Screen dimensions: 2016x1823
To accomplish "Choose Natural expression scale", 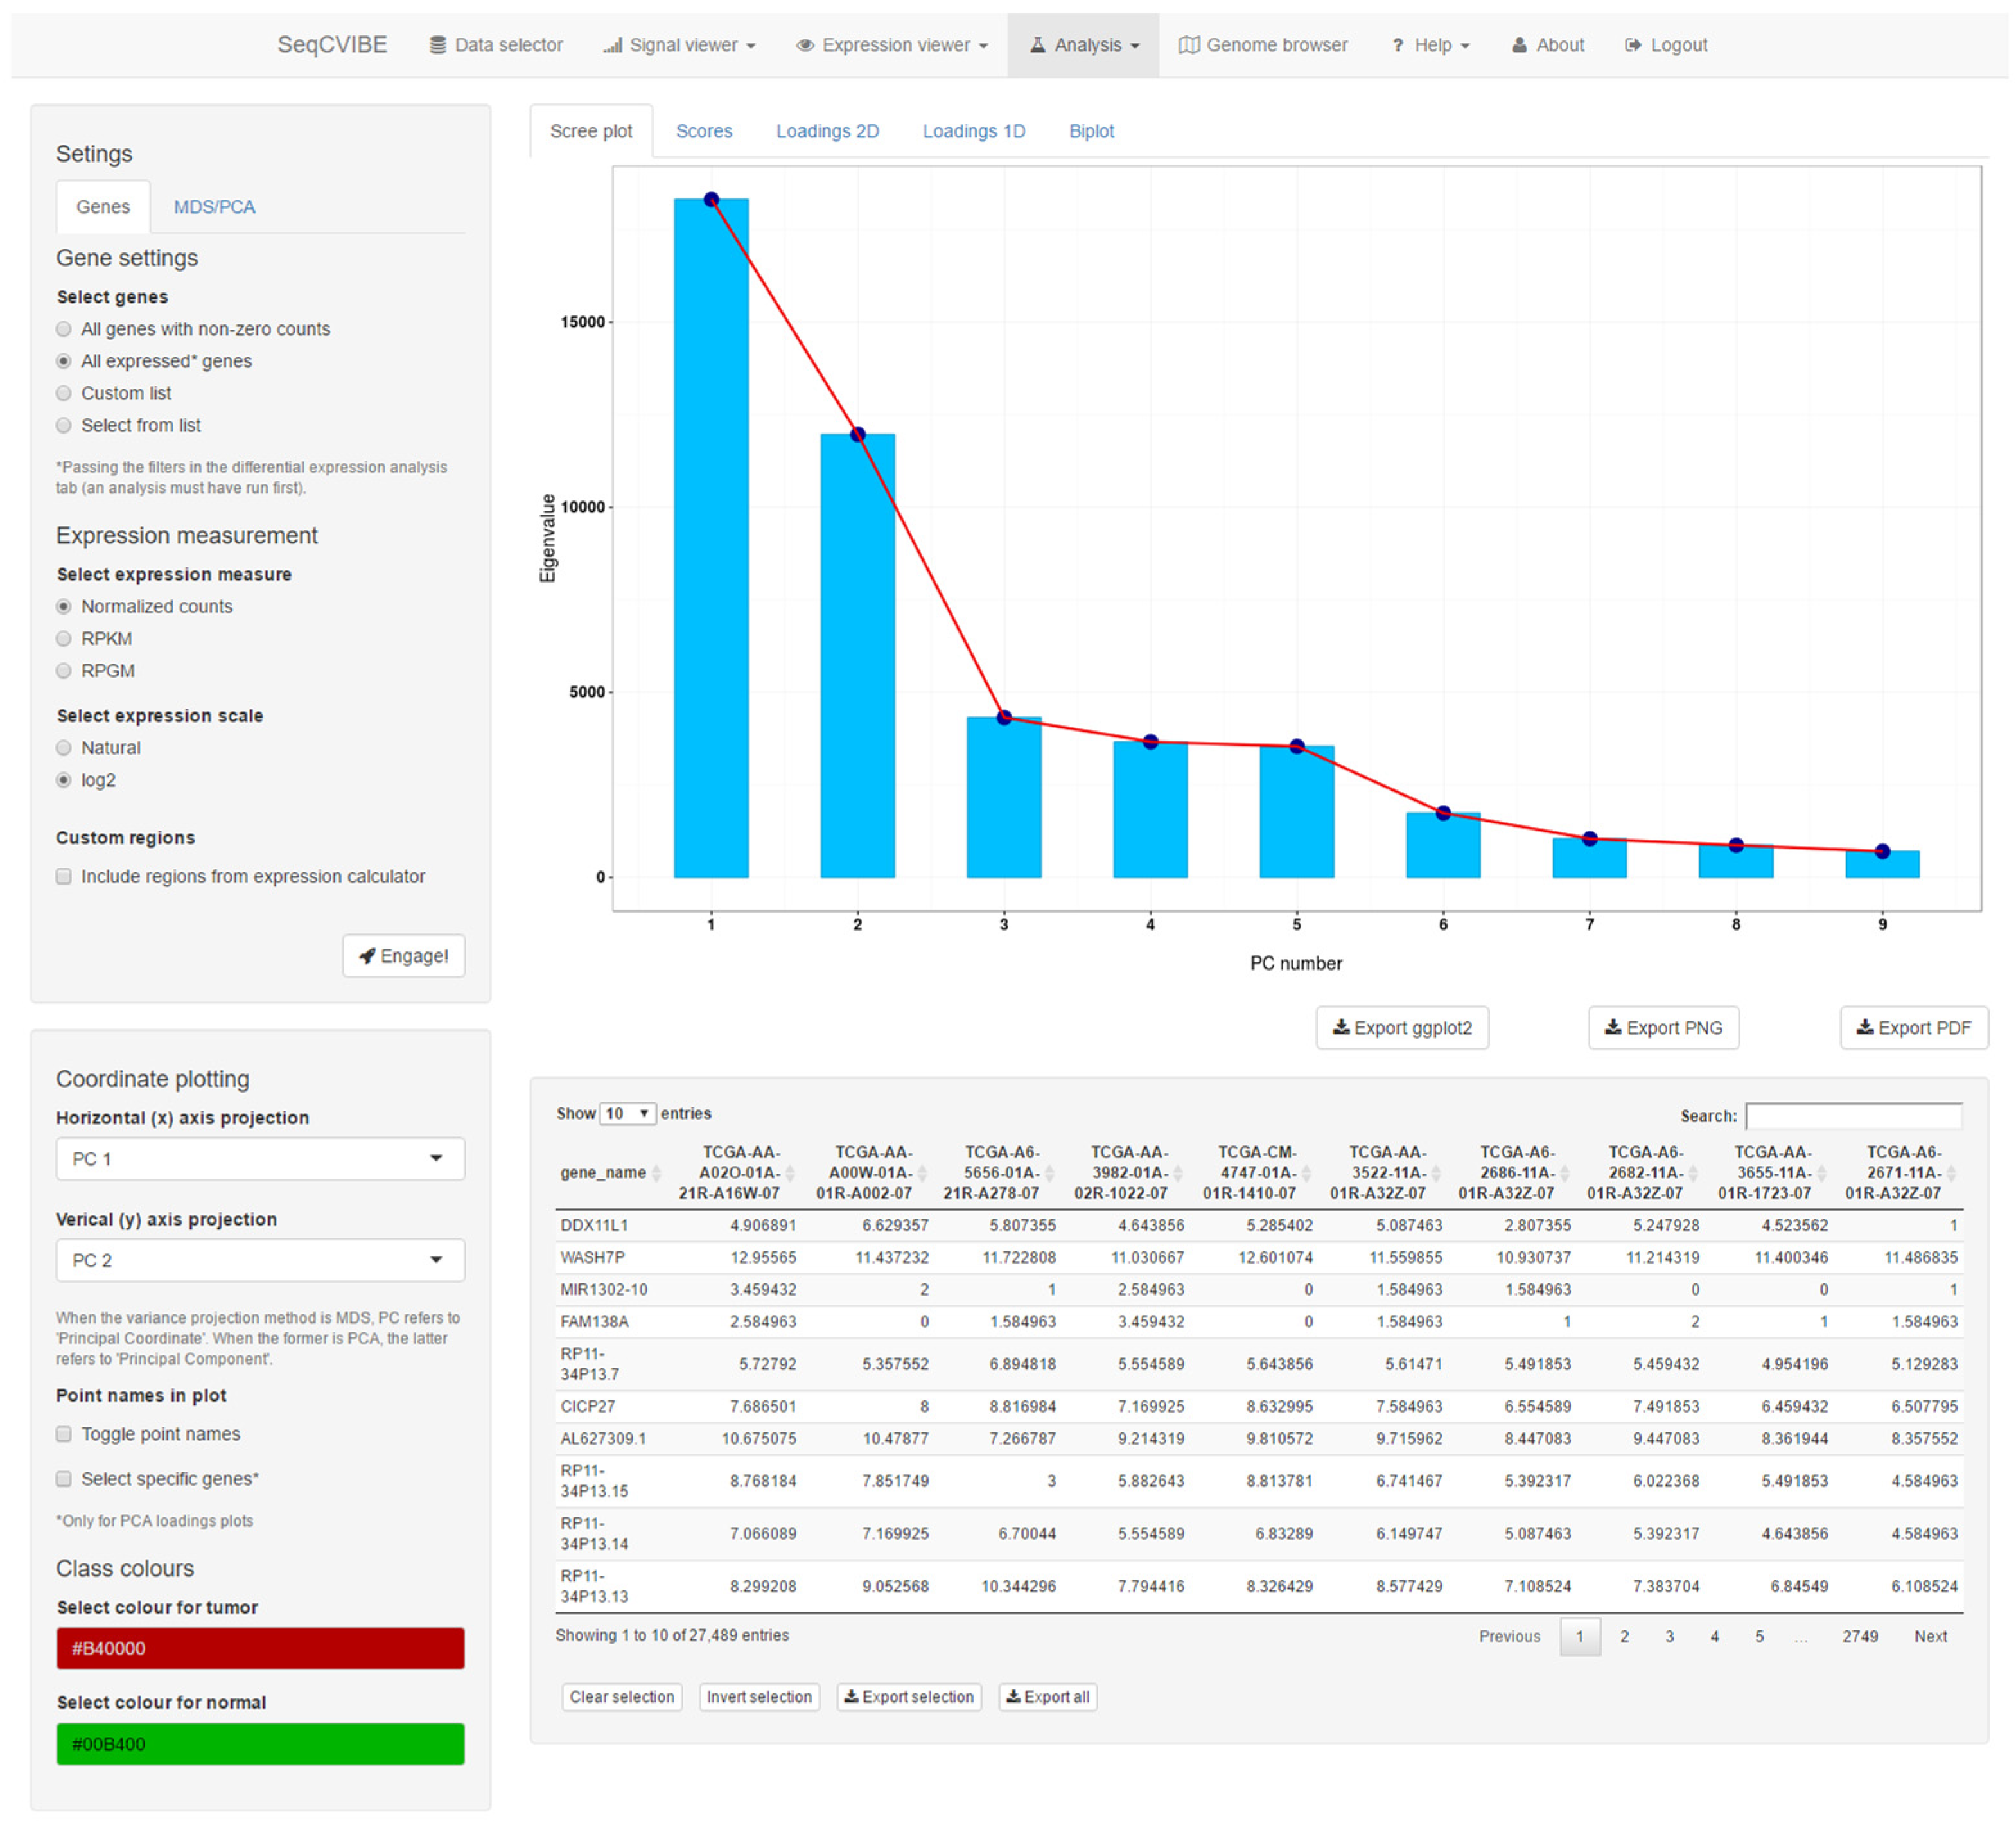I will click(x=64, y=748).
